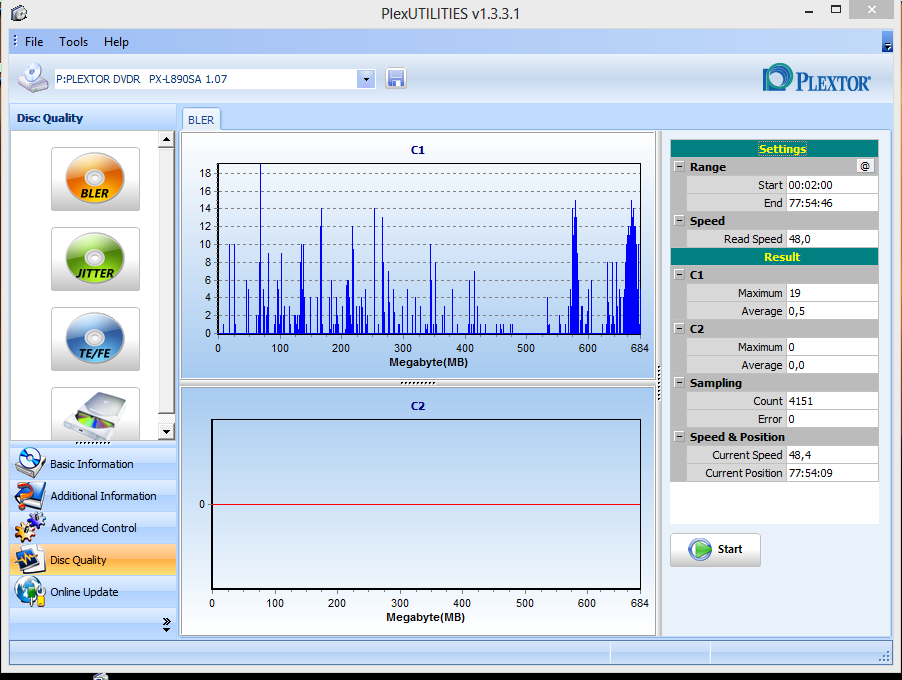Click the Plextor logo
This screenshot has width=902, height=680.
click(816, 78)
